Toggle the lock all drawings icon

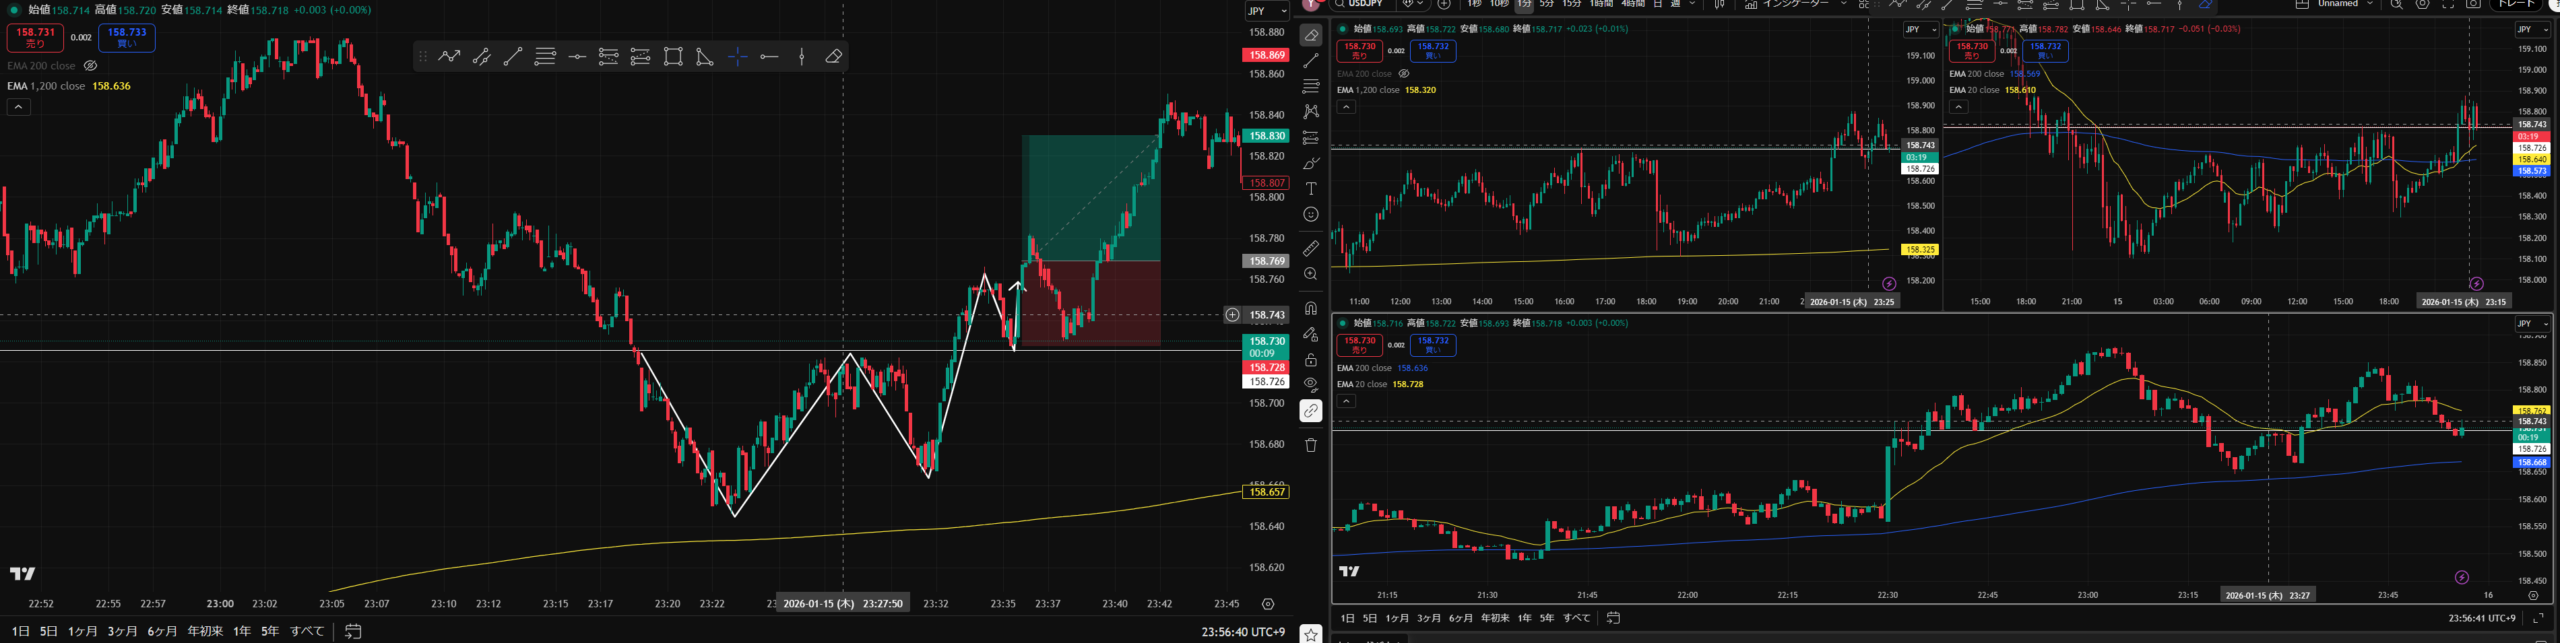click(1311, 360)
